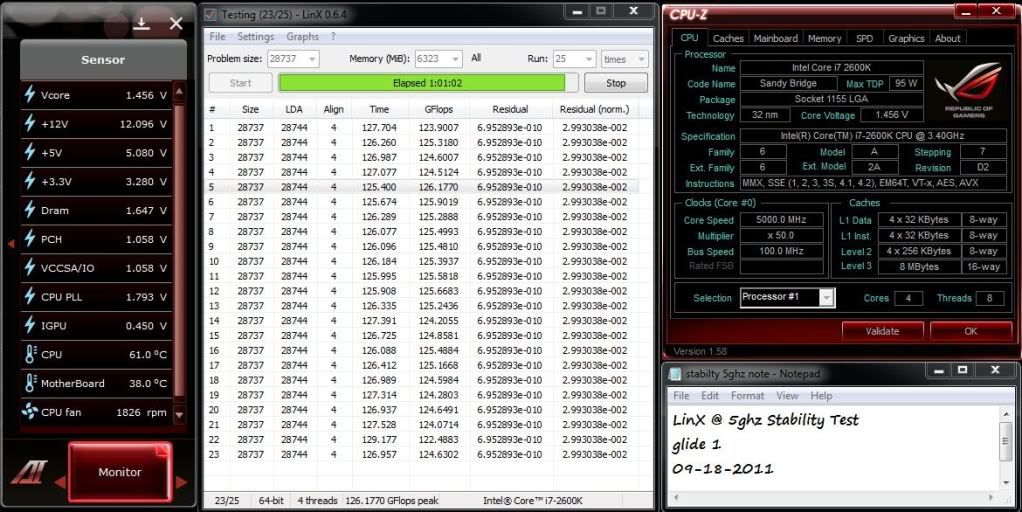Open the View menu in Notepad

tap(787, 395)
